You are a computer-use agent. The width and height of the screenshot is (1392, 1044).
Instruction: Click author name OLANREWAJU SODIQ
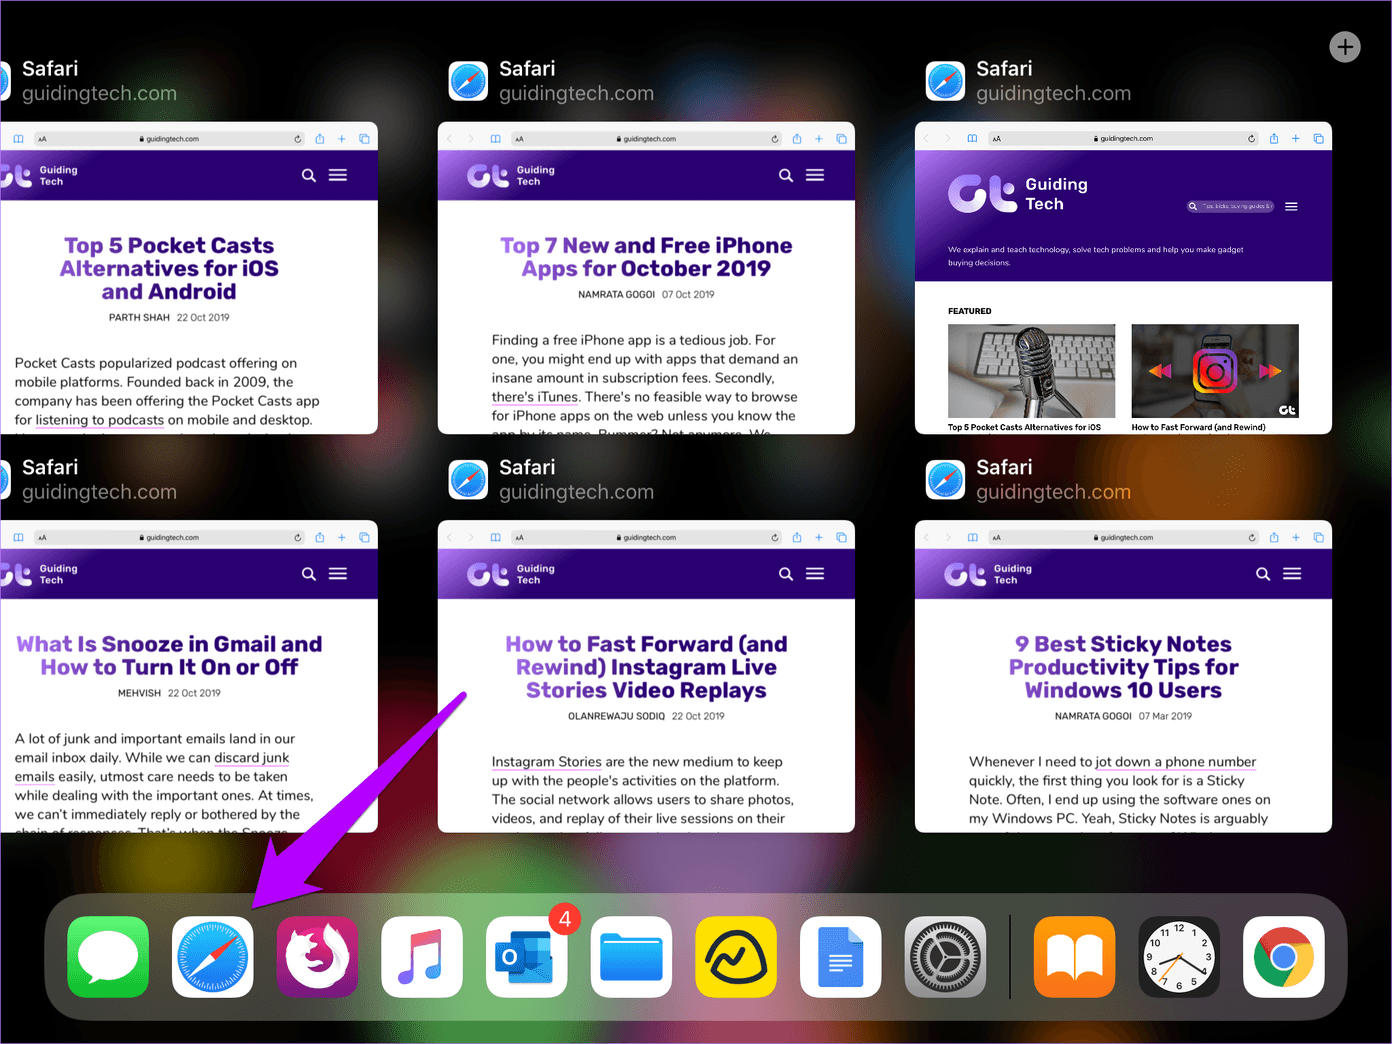[616, 716]
